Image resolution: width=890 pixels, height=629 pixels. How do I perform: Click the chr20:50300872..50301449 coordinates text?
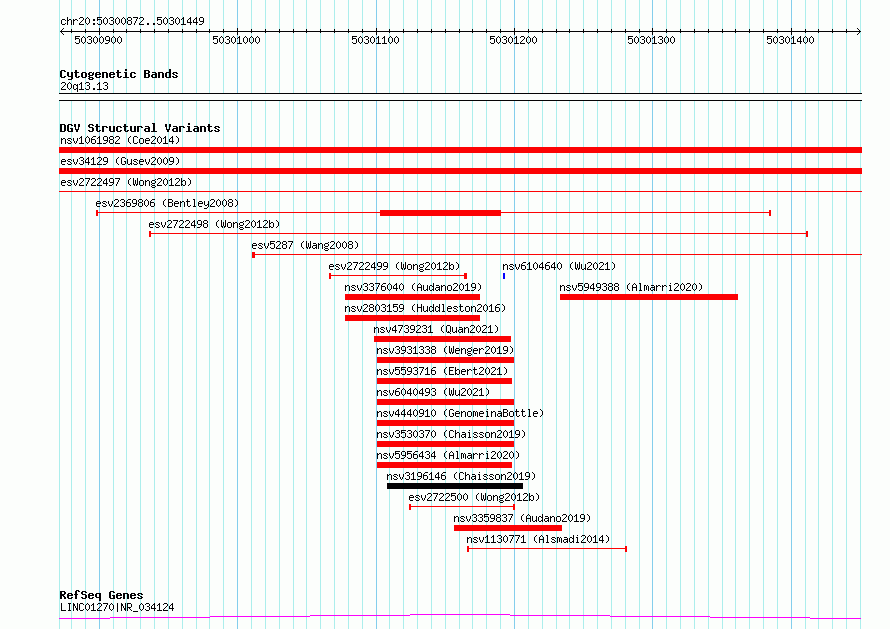[132, 22]
